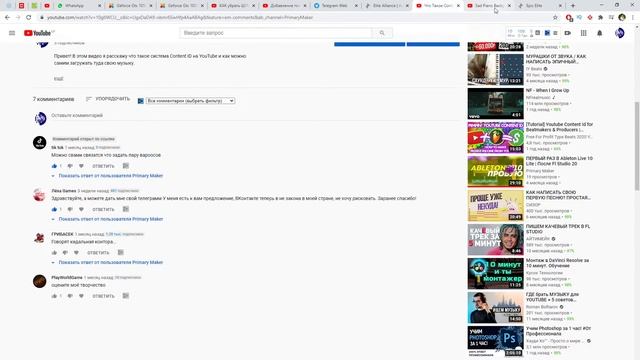Like the Лёха Games comment

(54, 209)
